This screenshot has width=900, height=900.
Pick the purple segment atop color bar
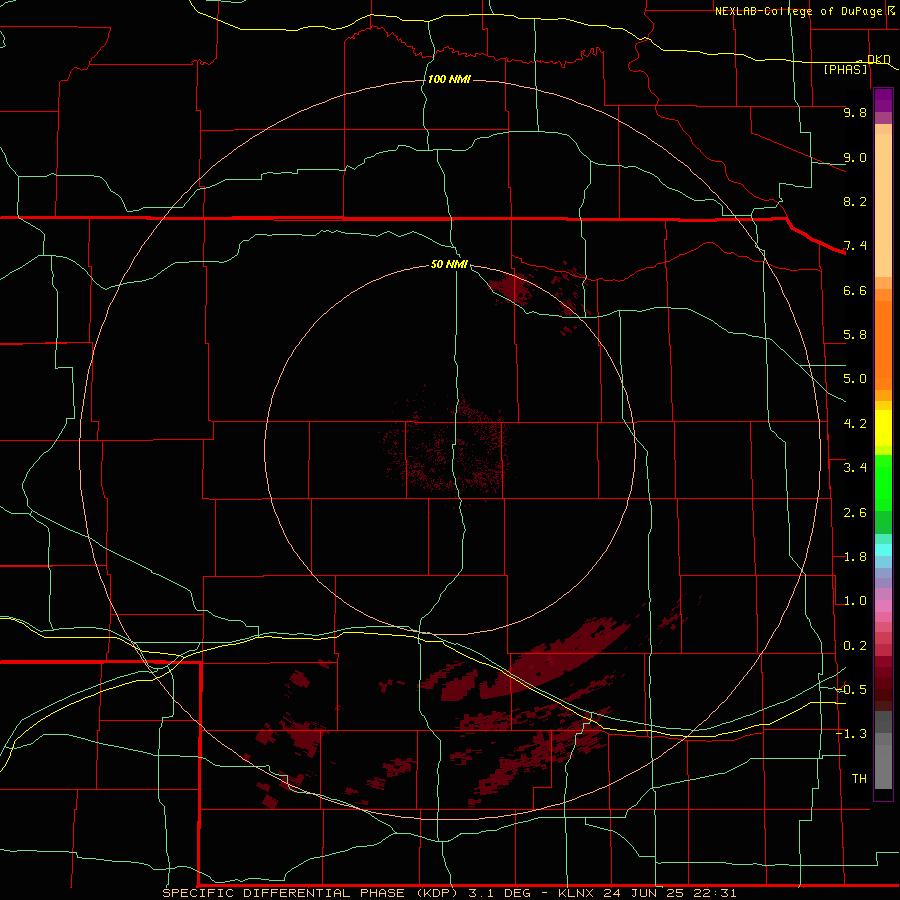click(883, 100)
